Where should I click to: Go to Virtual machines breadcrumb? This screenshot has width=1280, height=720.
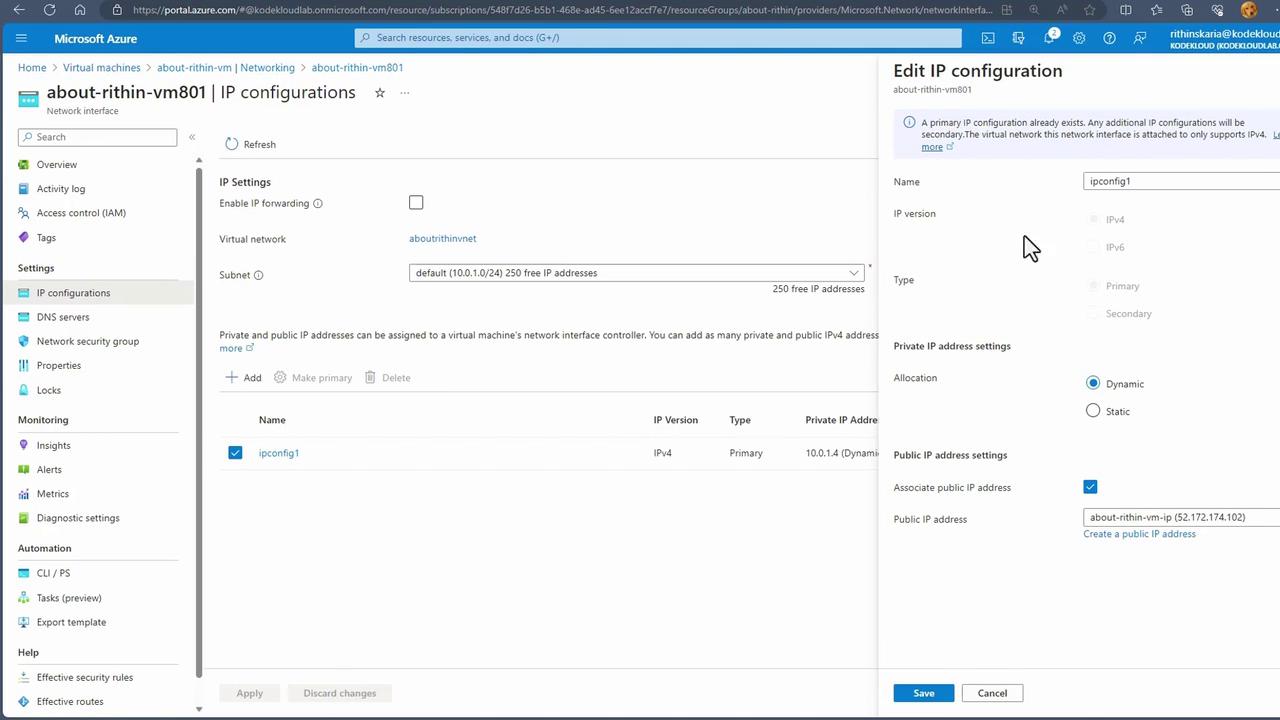(102, 68)
